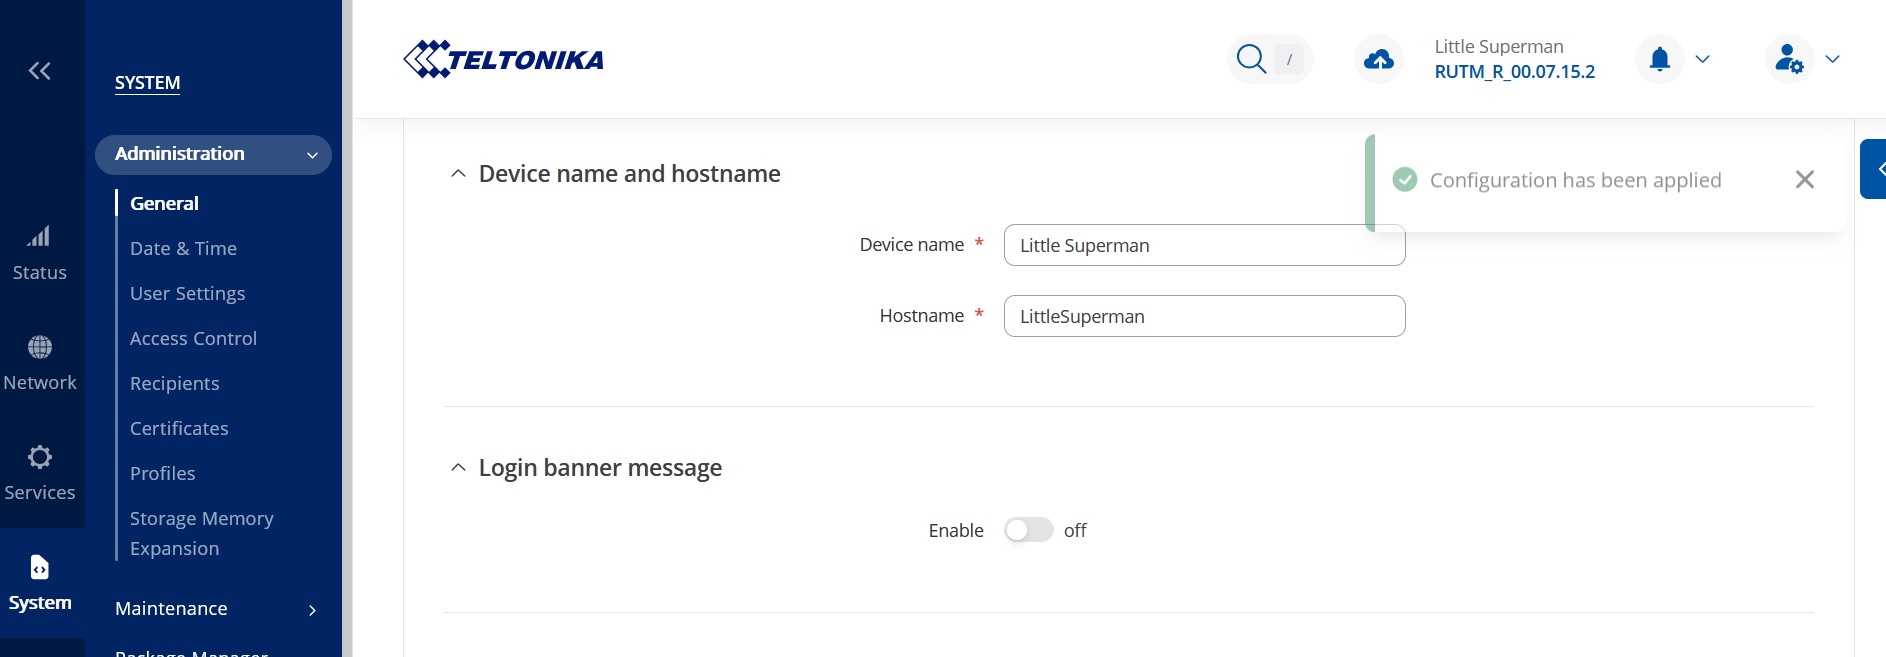Open the Network globe icon

[x=40, y=348]
